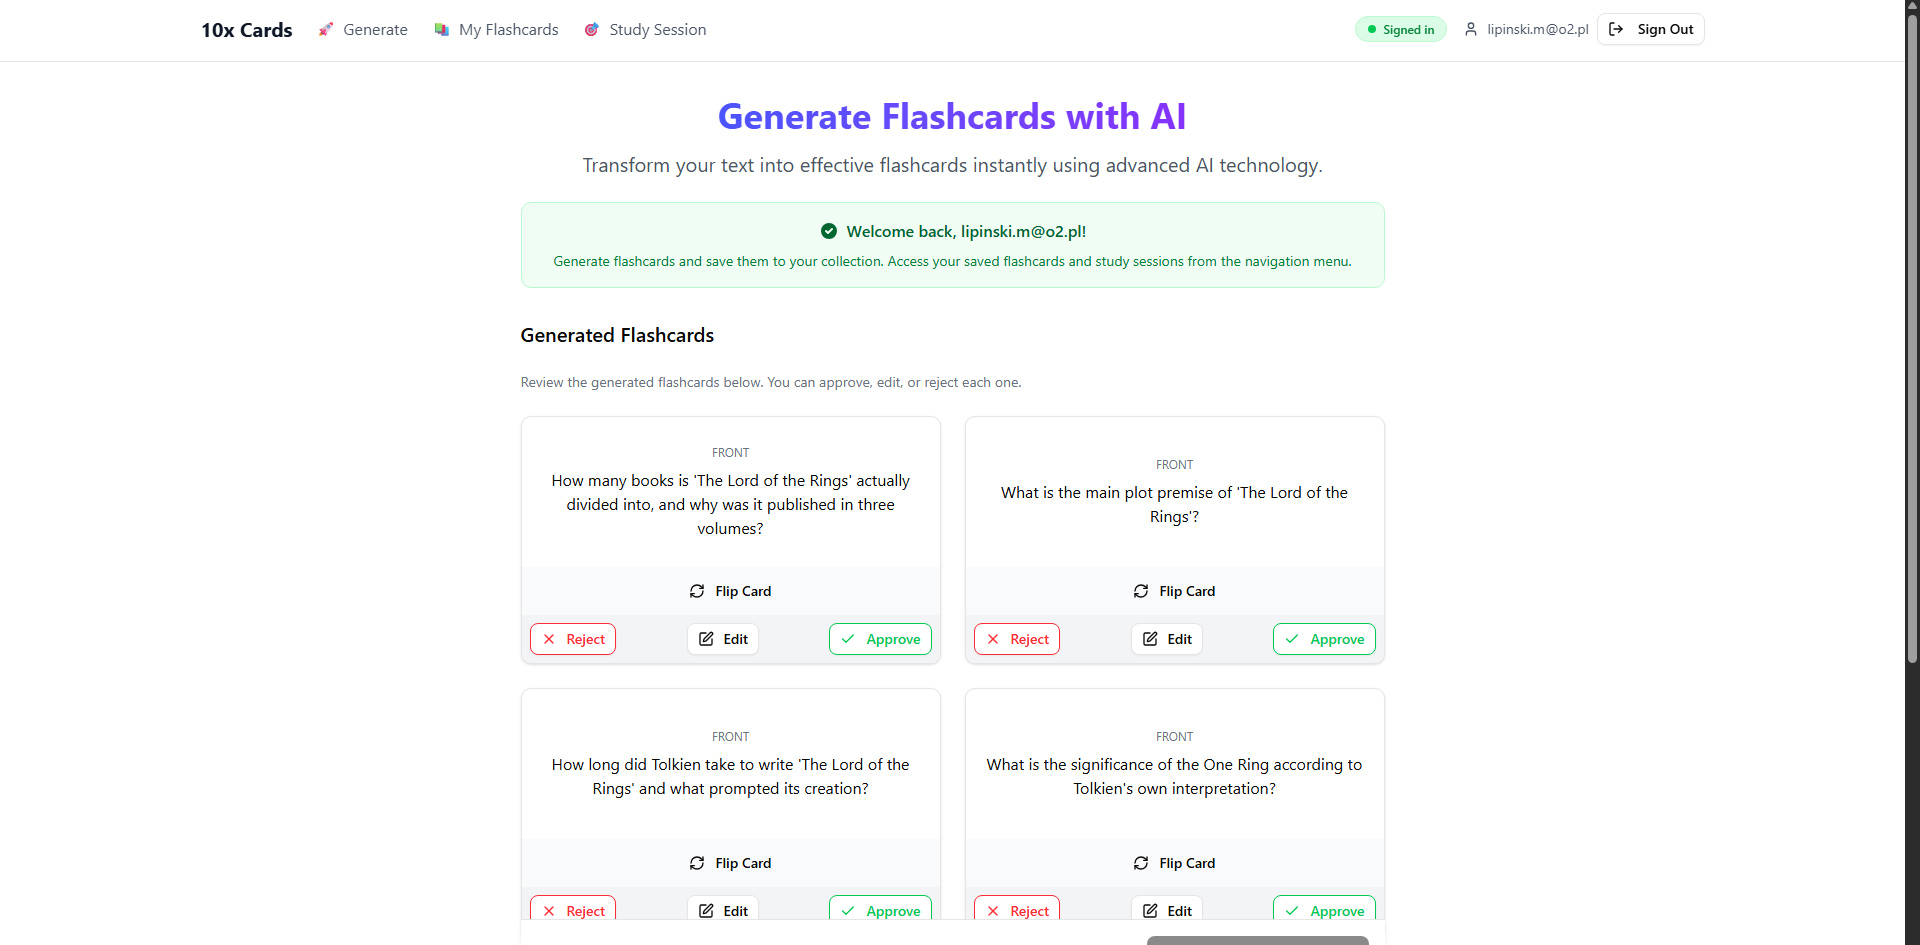The image size is (1920, 945).
Task: Click the green checkmark in the welcome banner
Action: tap(828, 231)
